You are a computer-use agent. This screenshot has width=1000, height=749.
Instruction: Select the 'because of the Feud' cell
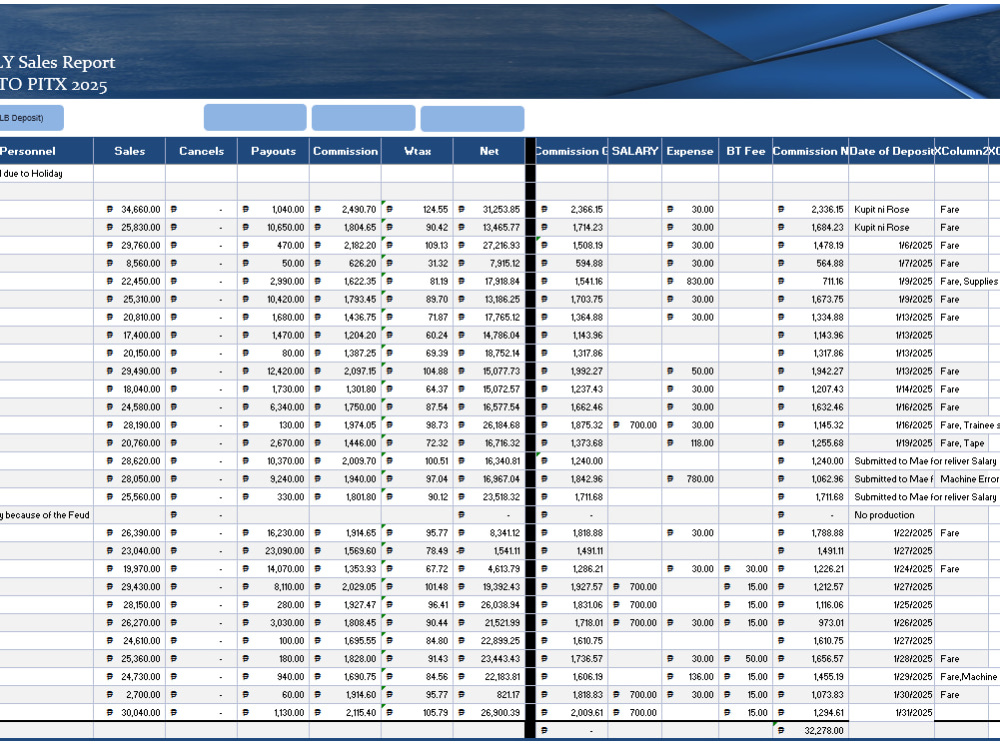tap(47, 515)
